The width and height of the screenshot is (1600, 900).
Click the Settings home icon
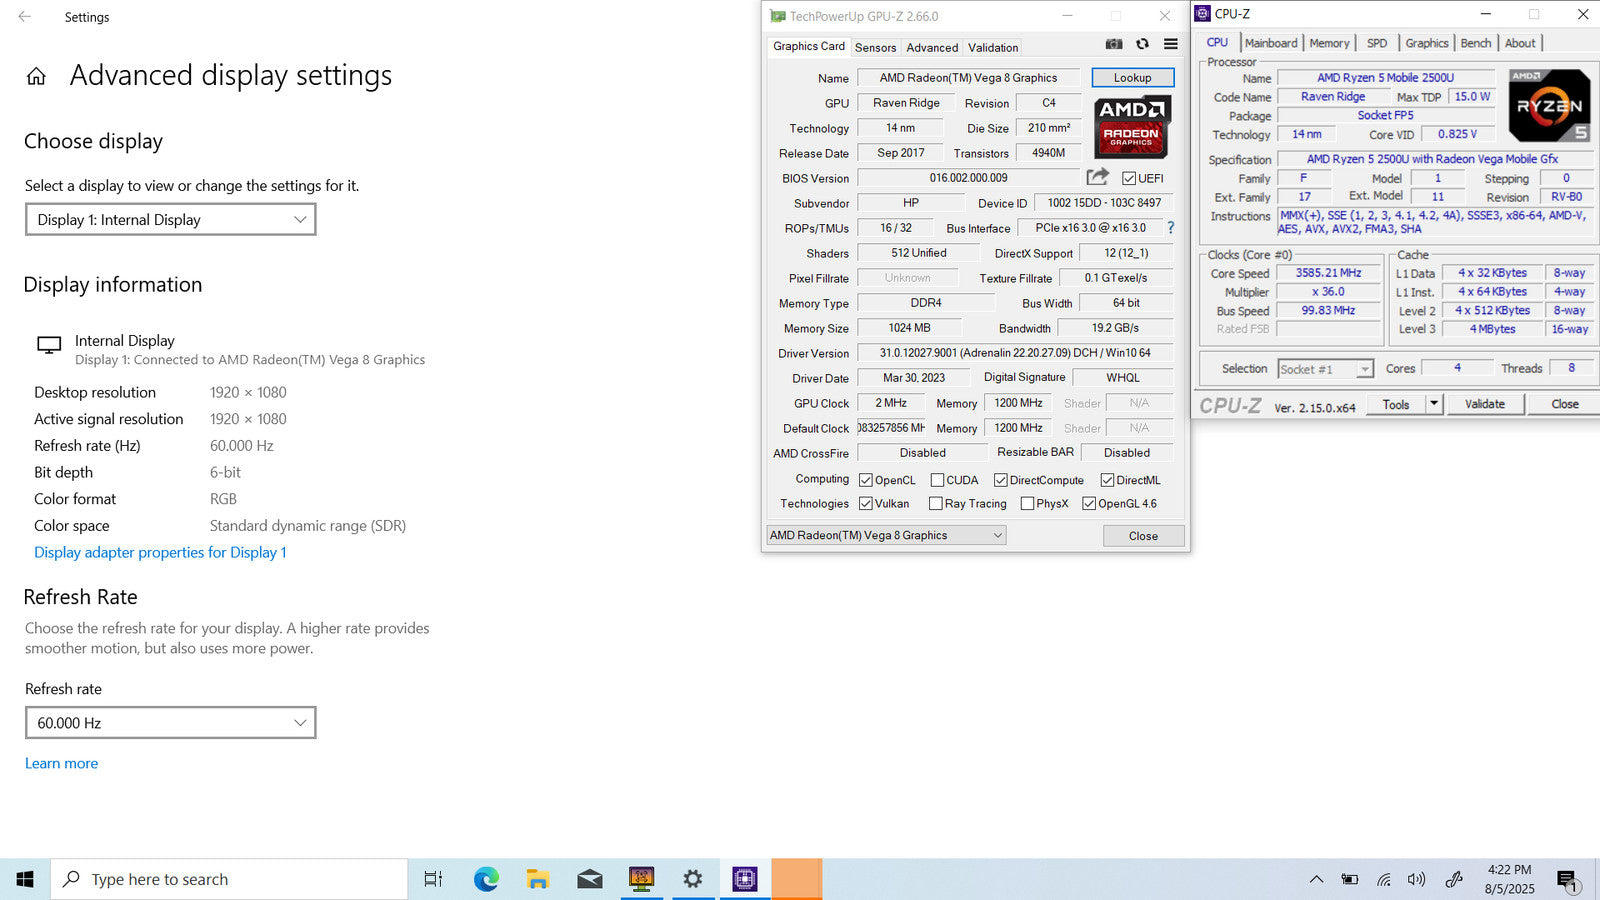[36, 76]
